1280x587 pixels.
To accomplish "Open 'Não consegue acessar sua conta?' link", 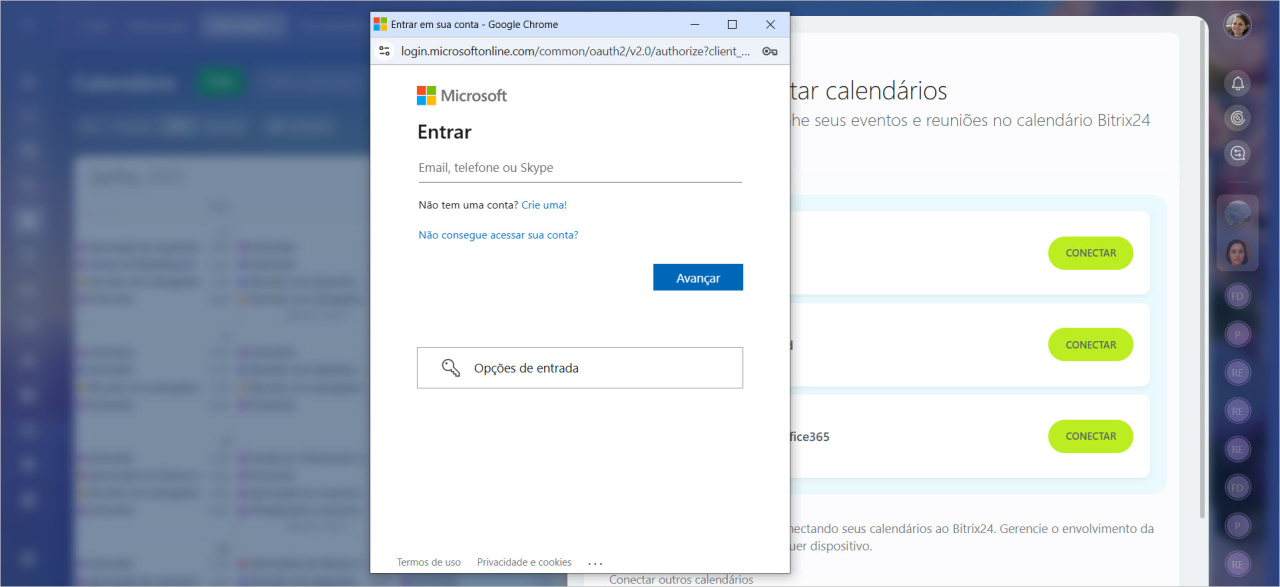I will [498, 235].
